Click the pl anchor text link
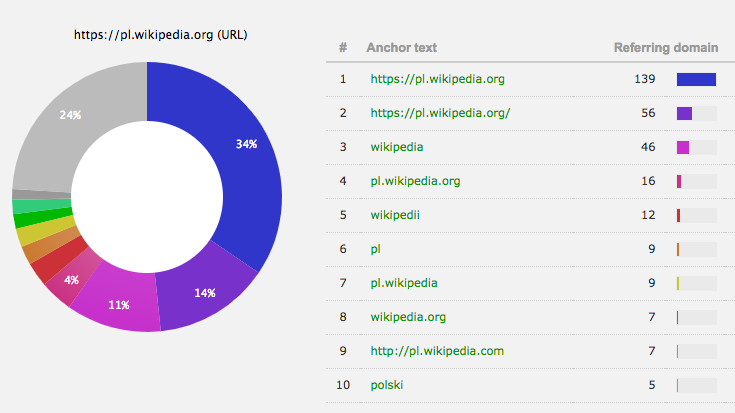 coord(375,249)
